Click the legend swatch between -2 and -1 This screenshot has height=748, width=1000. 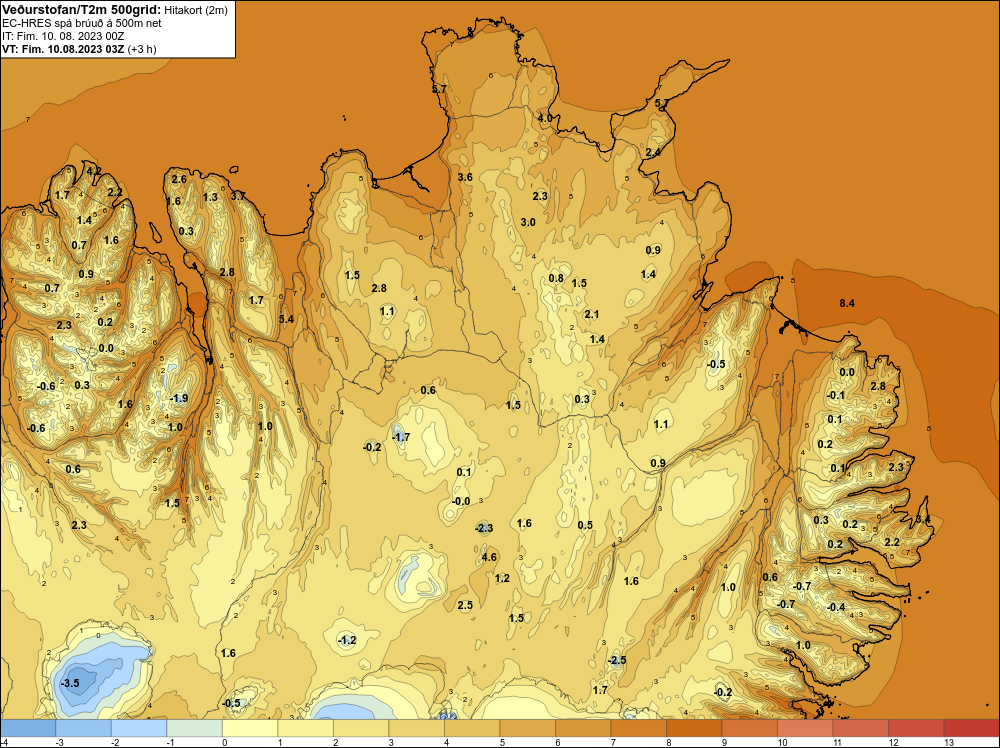coord(139,728)
